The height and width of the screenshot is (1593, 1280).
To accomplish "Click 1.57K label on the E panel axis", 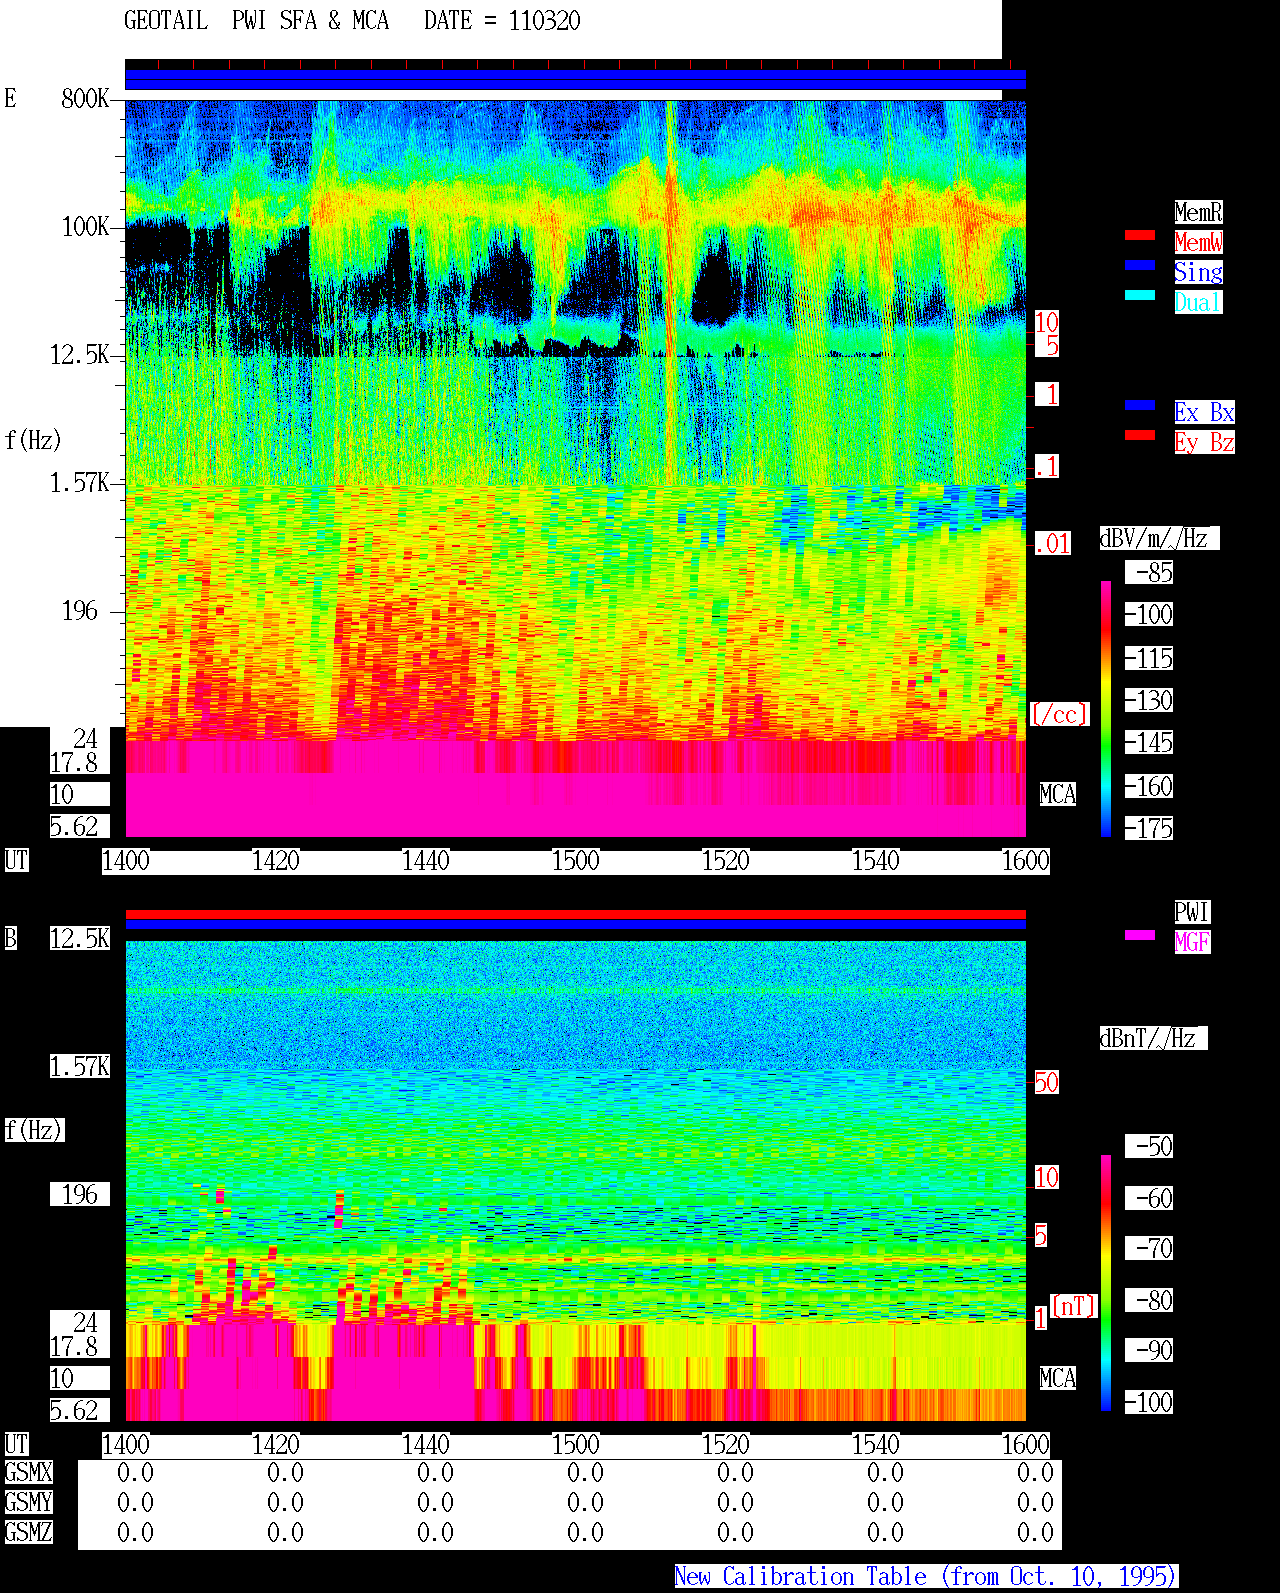I will (x=79, y=482).
